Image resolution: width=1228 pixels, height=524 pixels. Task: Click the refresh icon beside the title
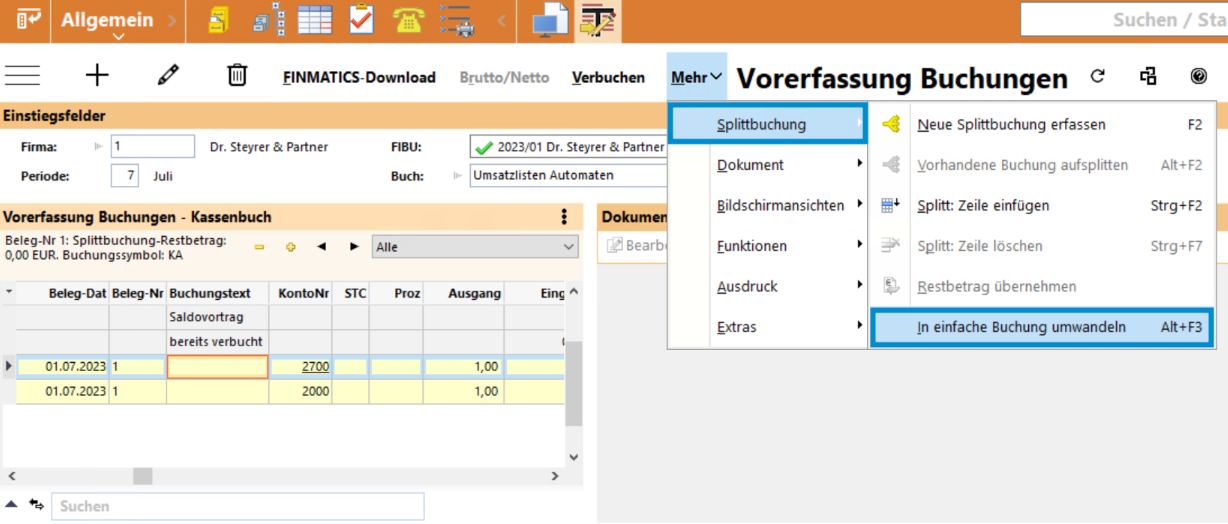coord(1097,76)
